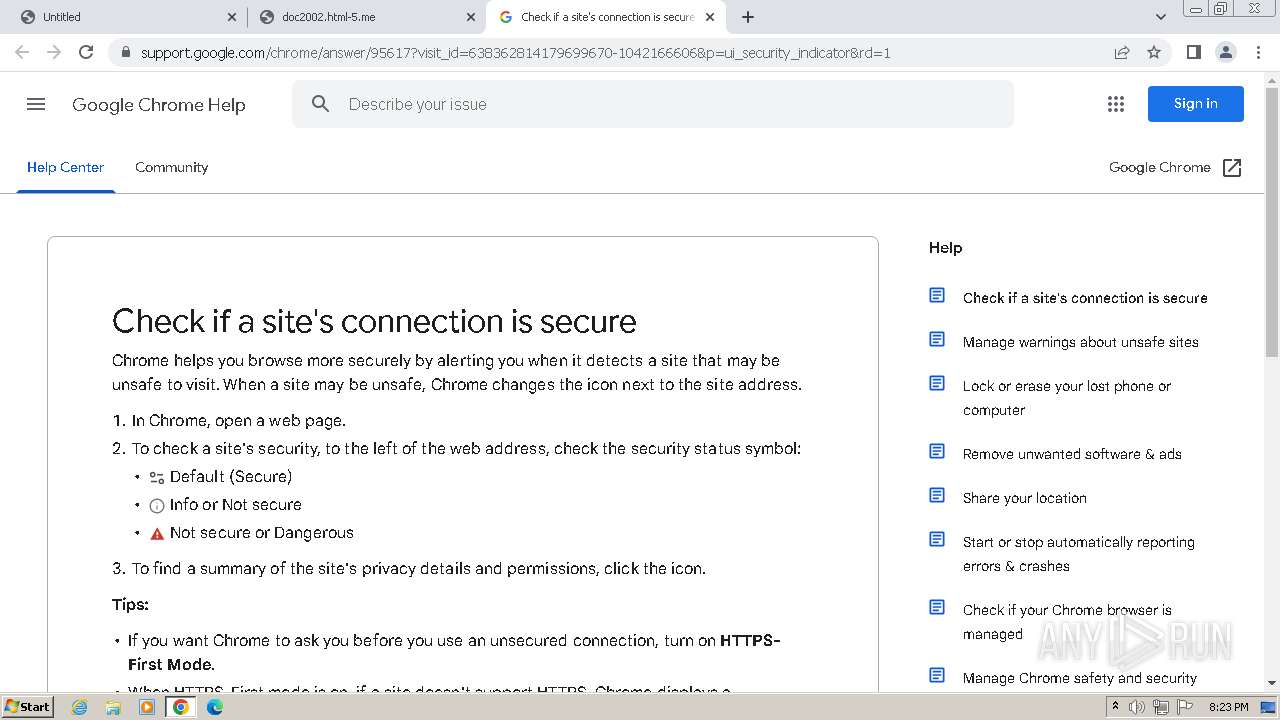Open the Windows Start menu
Viewport: 1280px width, 720px height.
[28, 707]
